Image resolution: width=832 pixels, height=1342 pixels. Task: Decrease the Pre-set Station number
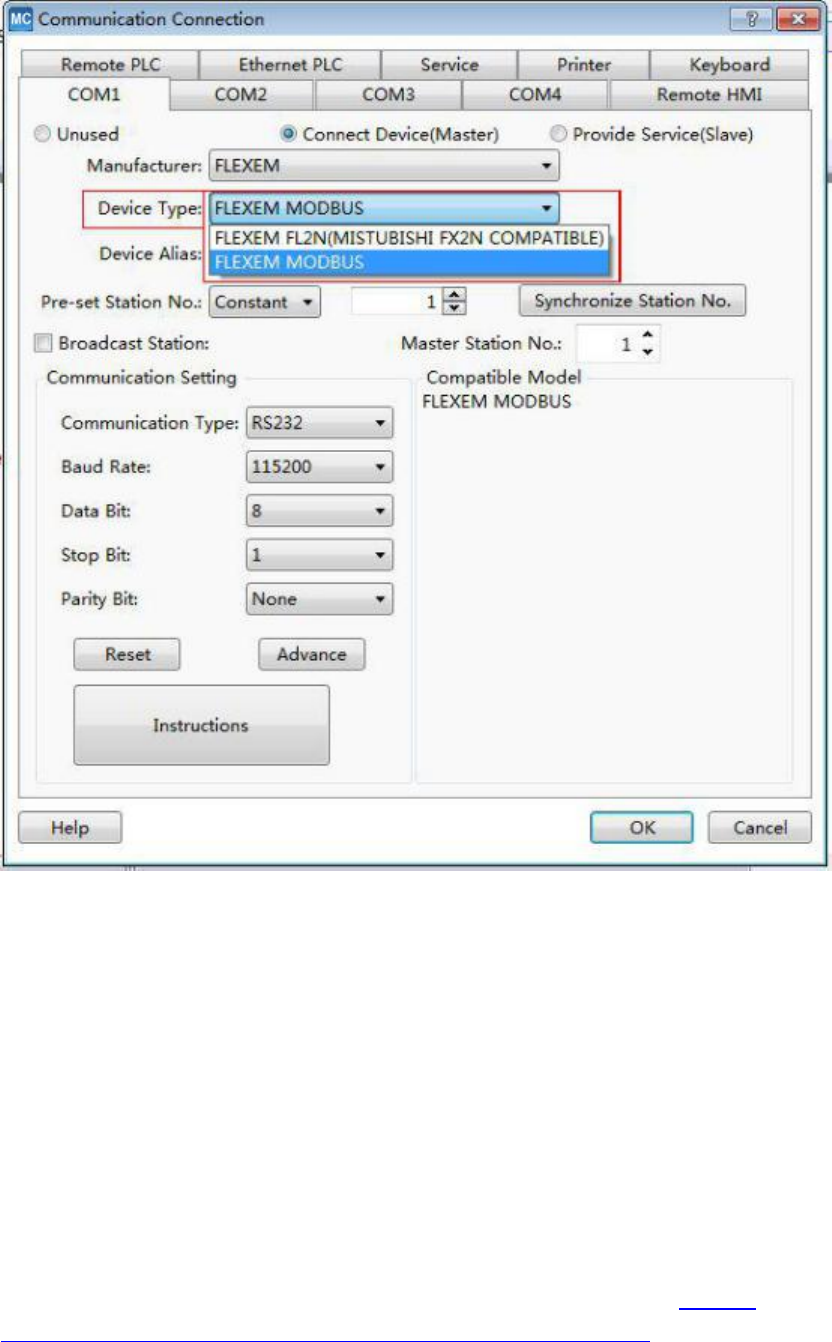point(455,309)
